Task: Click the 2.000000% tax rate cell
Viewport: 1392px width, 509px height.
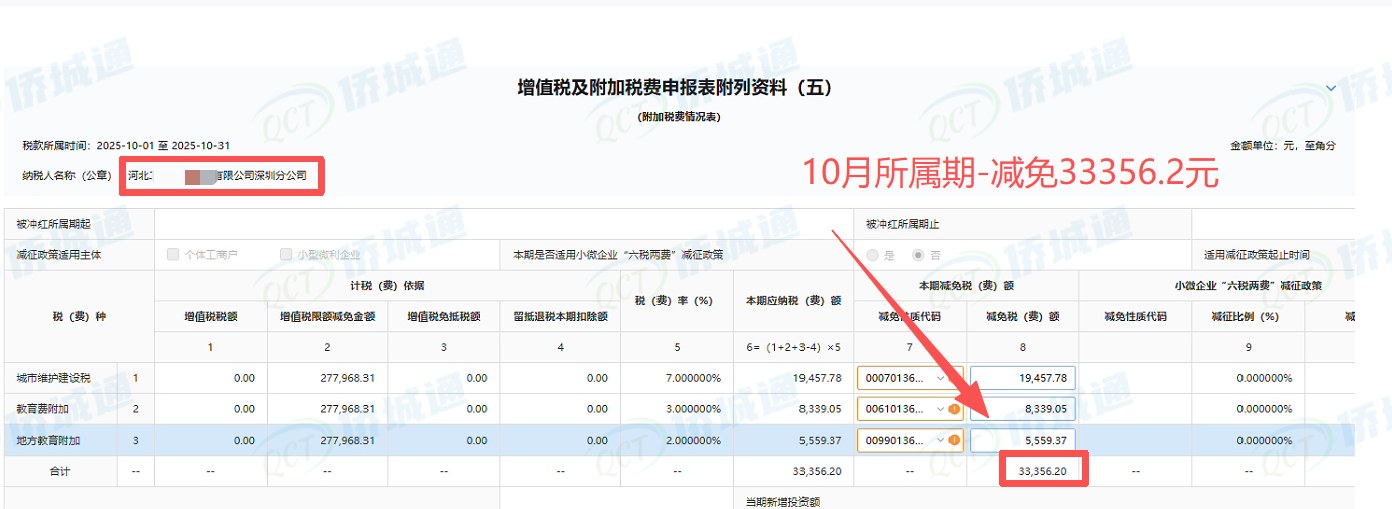Action: point(691,440)
